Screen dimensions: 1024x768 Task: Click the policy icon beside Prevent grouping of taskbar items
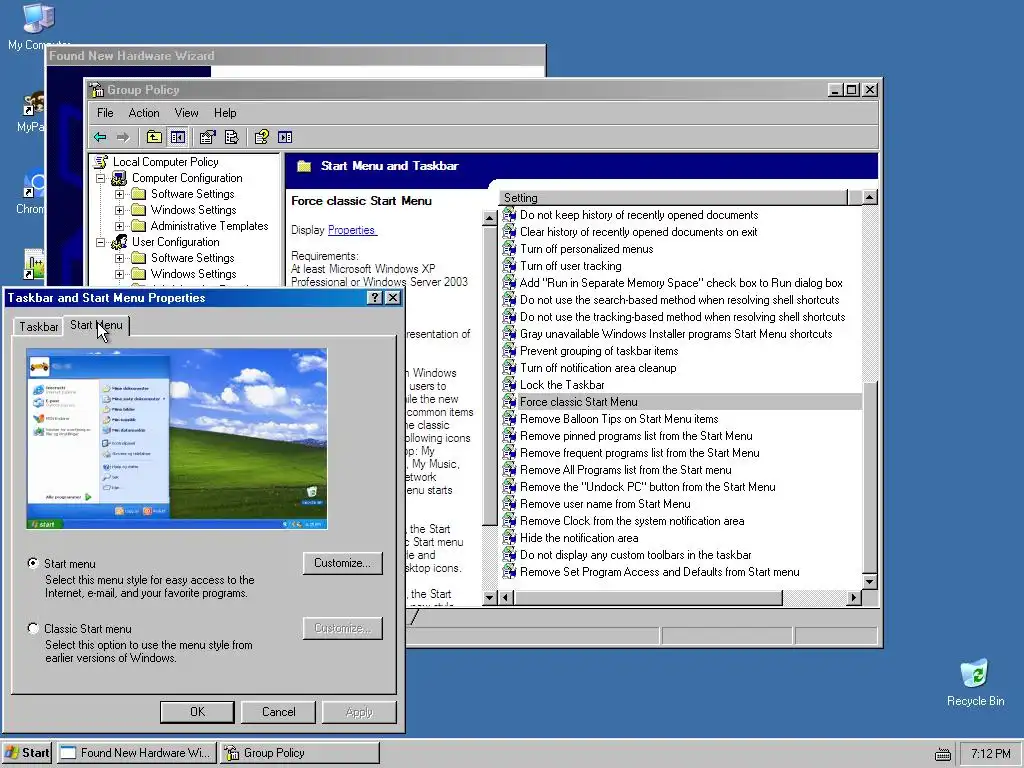[509, 351]
